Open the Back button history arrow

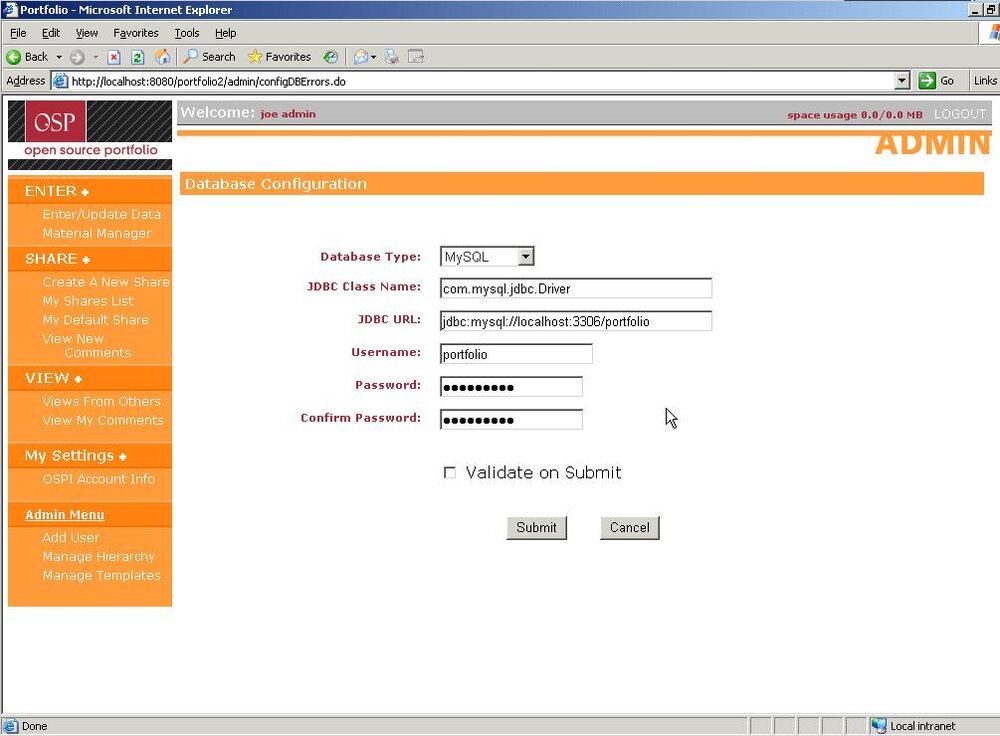[59, 57]
